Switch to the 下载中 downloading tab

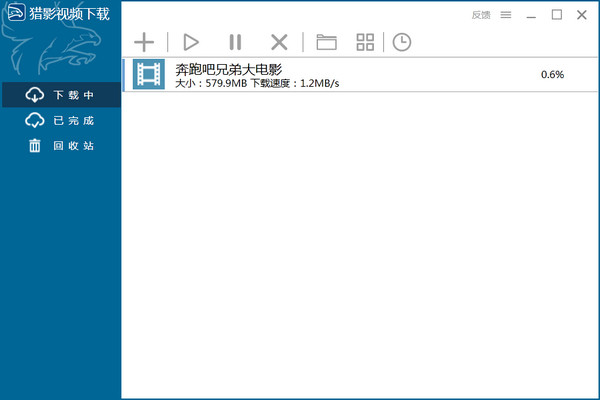[61, 95]
